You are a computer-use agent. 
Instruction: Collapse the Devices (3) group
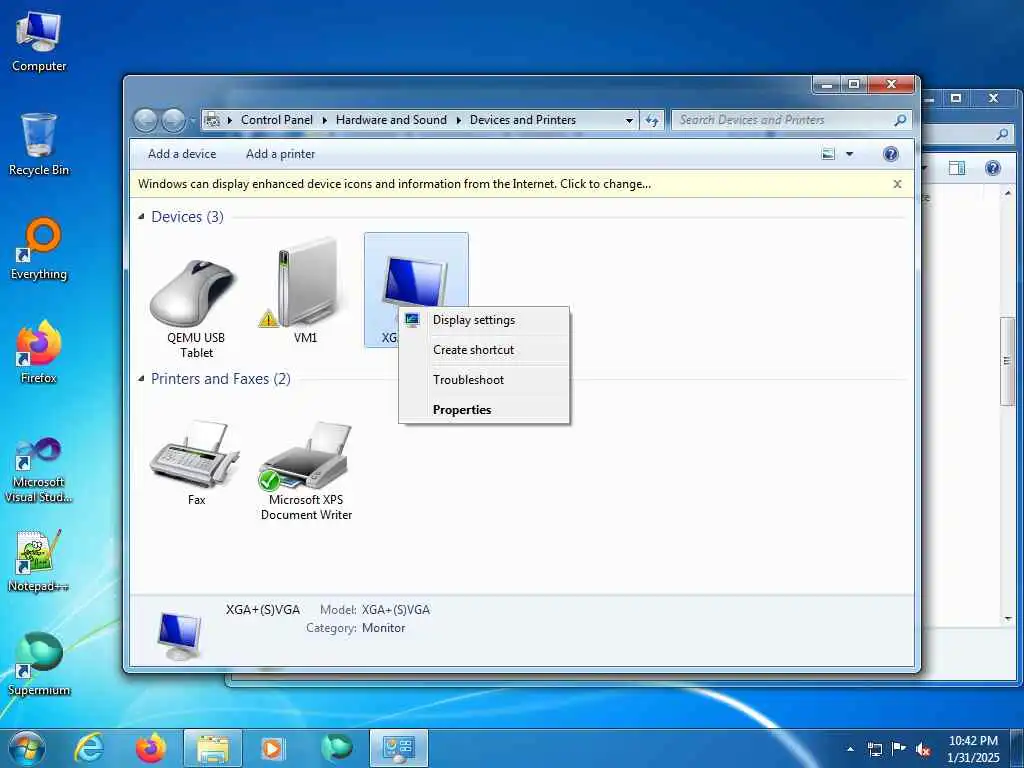pyautogui.click(x=141, y=217)
